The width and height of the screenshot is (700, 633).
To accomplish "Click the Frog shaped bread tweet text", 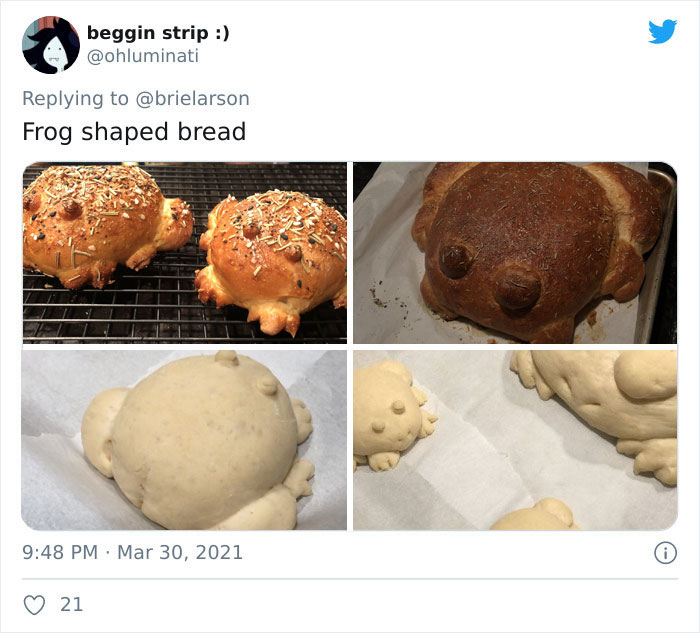I will coord(134,132).
